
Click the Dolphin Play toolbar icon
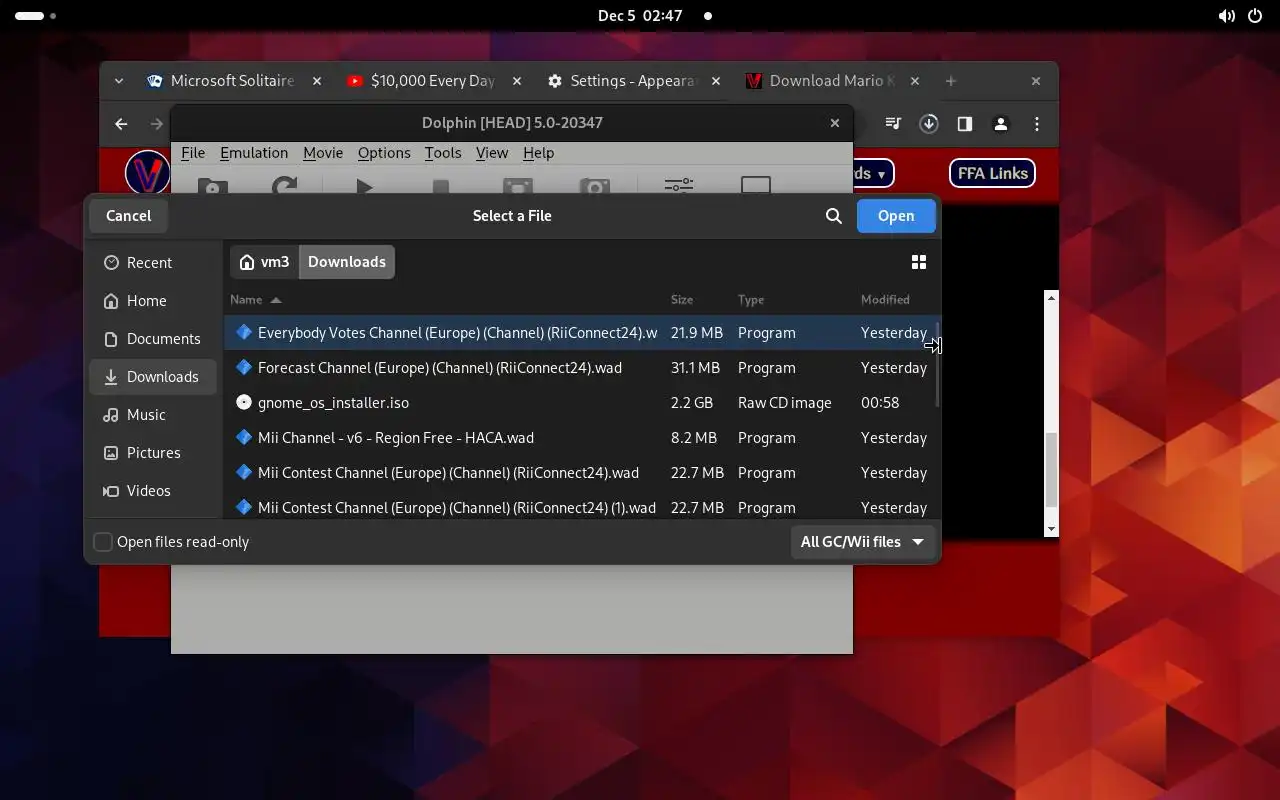[364, 186]
